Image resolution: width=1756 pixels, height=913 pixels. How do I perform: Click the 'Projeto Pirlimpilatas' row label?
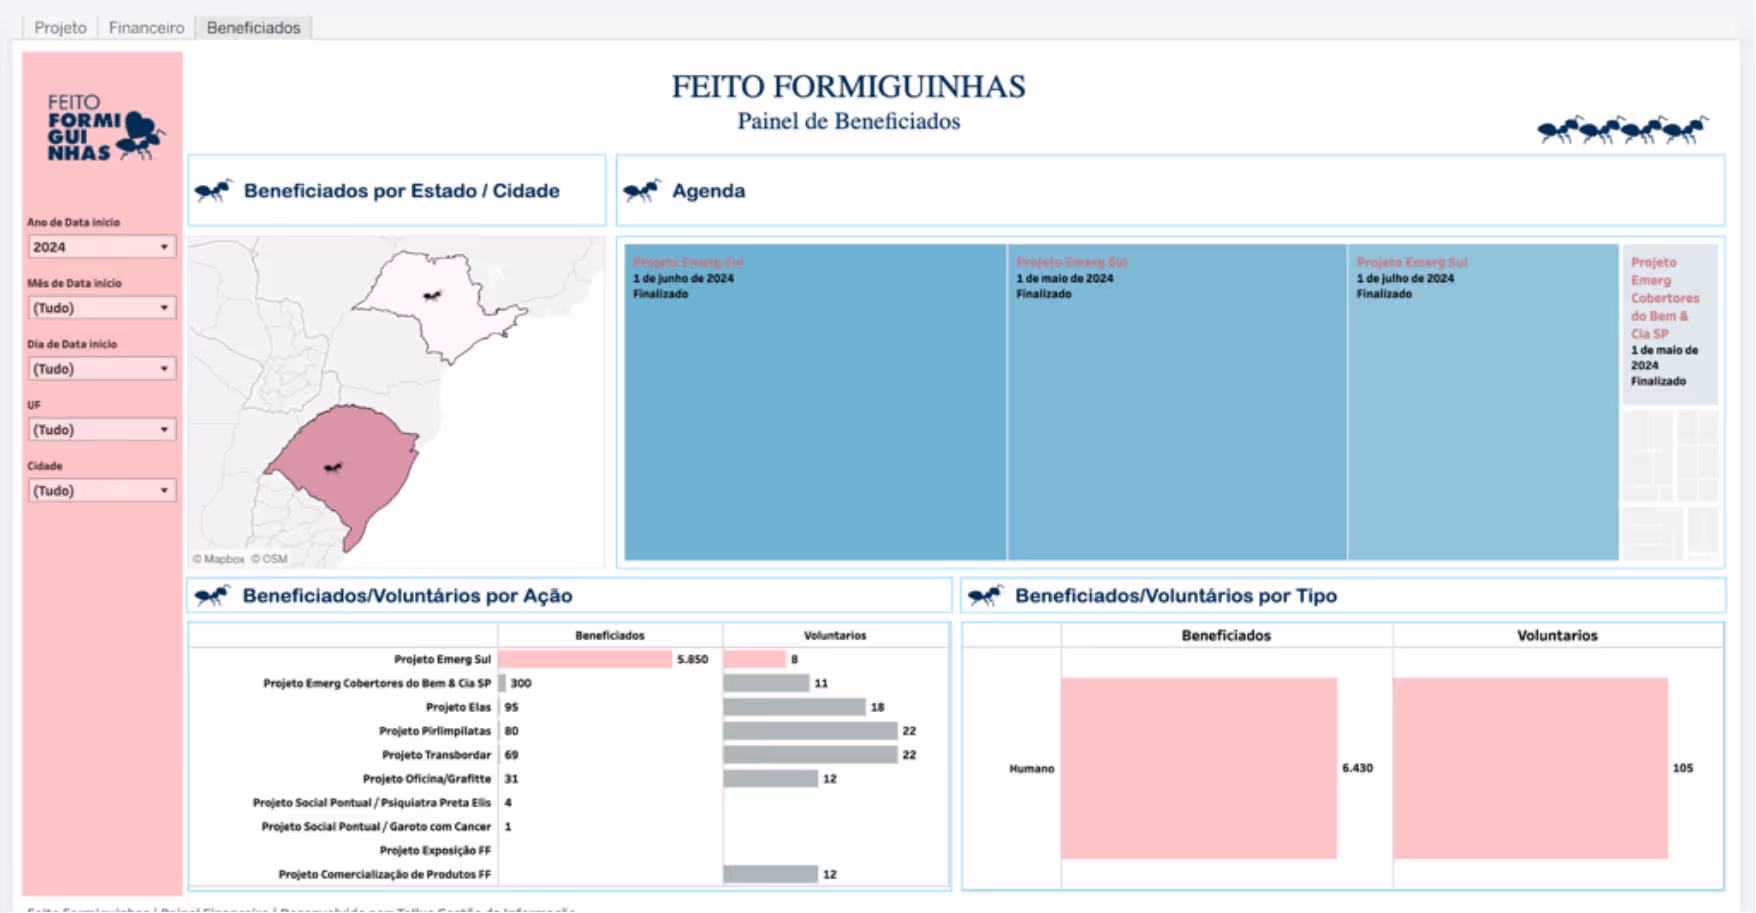(x=435, y=731)
